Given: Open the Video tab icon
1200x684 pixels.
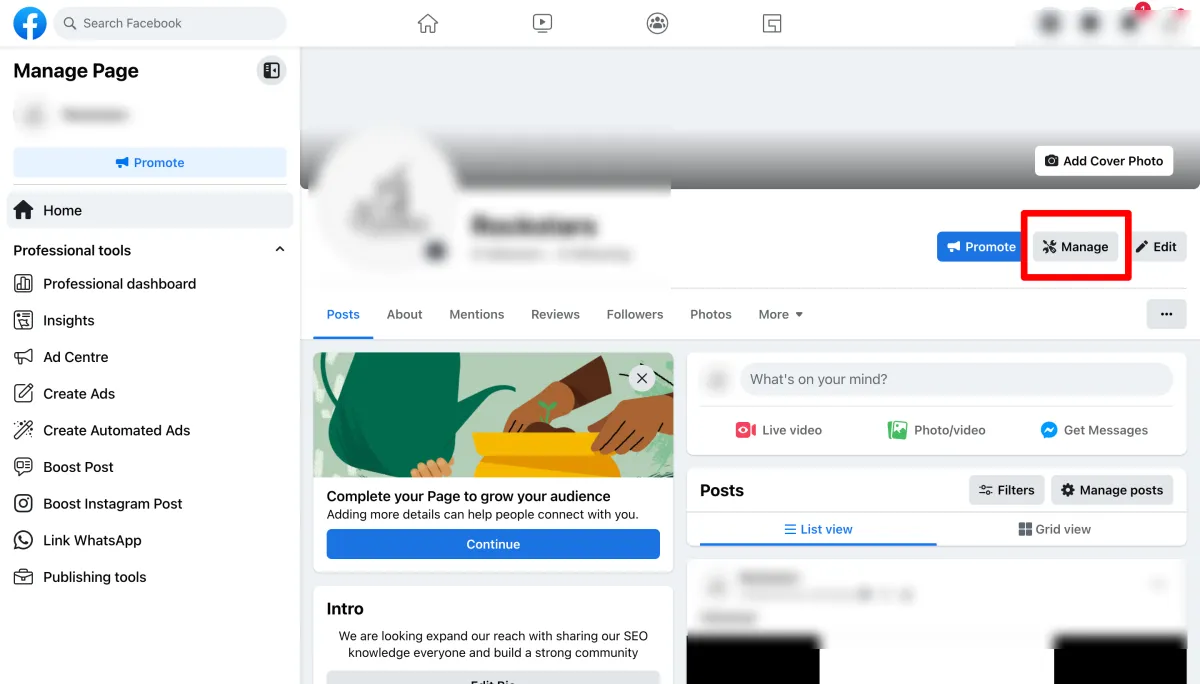Looking at the screenshot, I should point(542,23).
